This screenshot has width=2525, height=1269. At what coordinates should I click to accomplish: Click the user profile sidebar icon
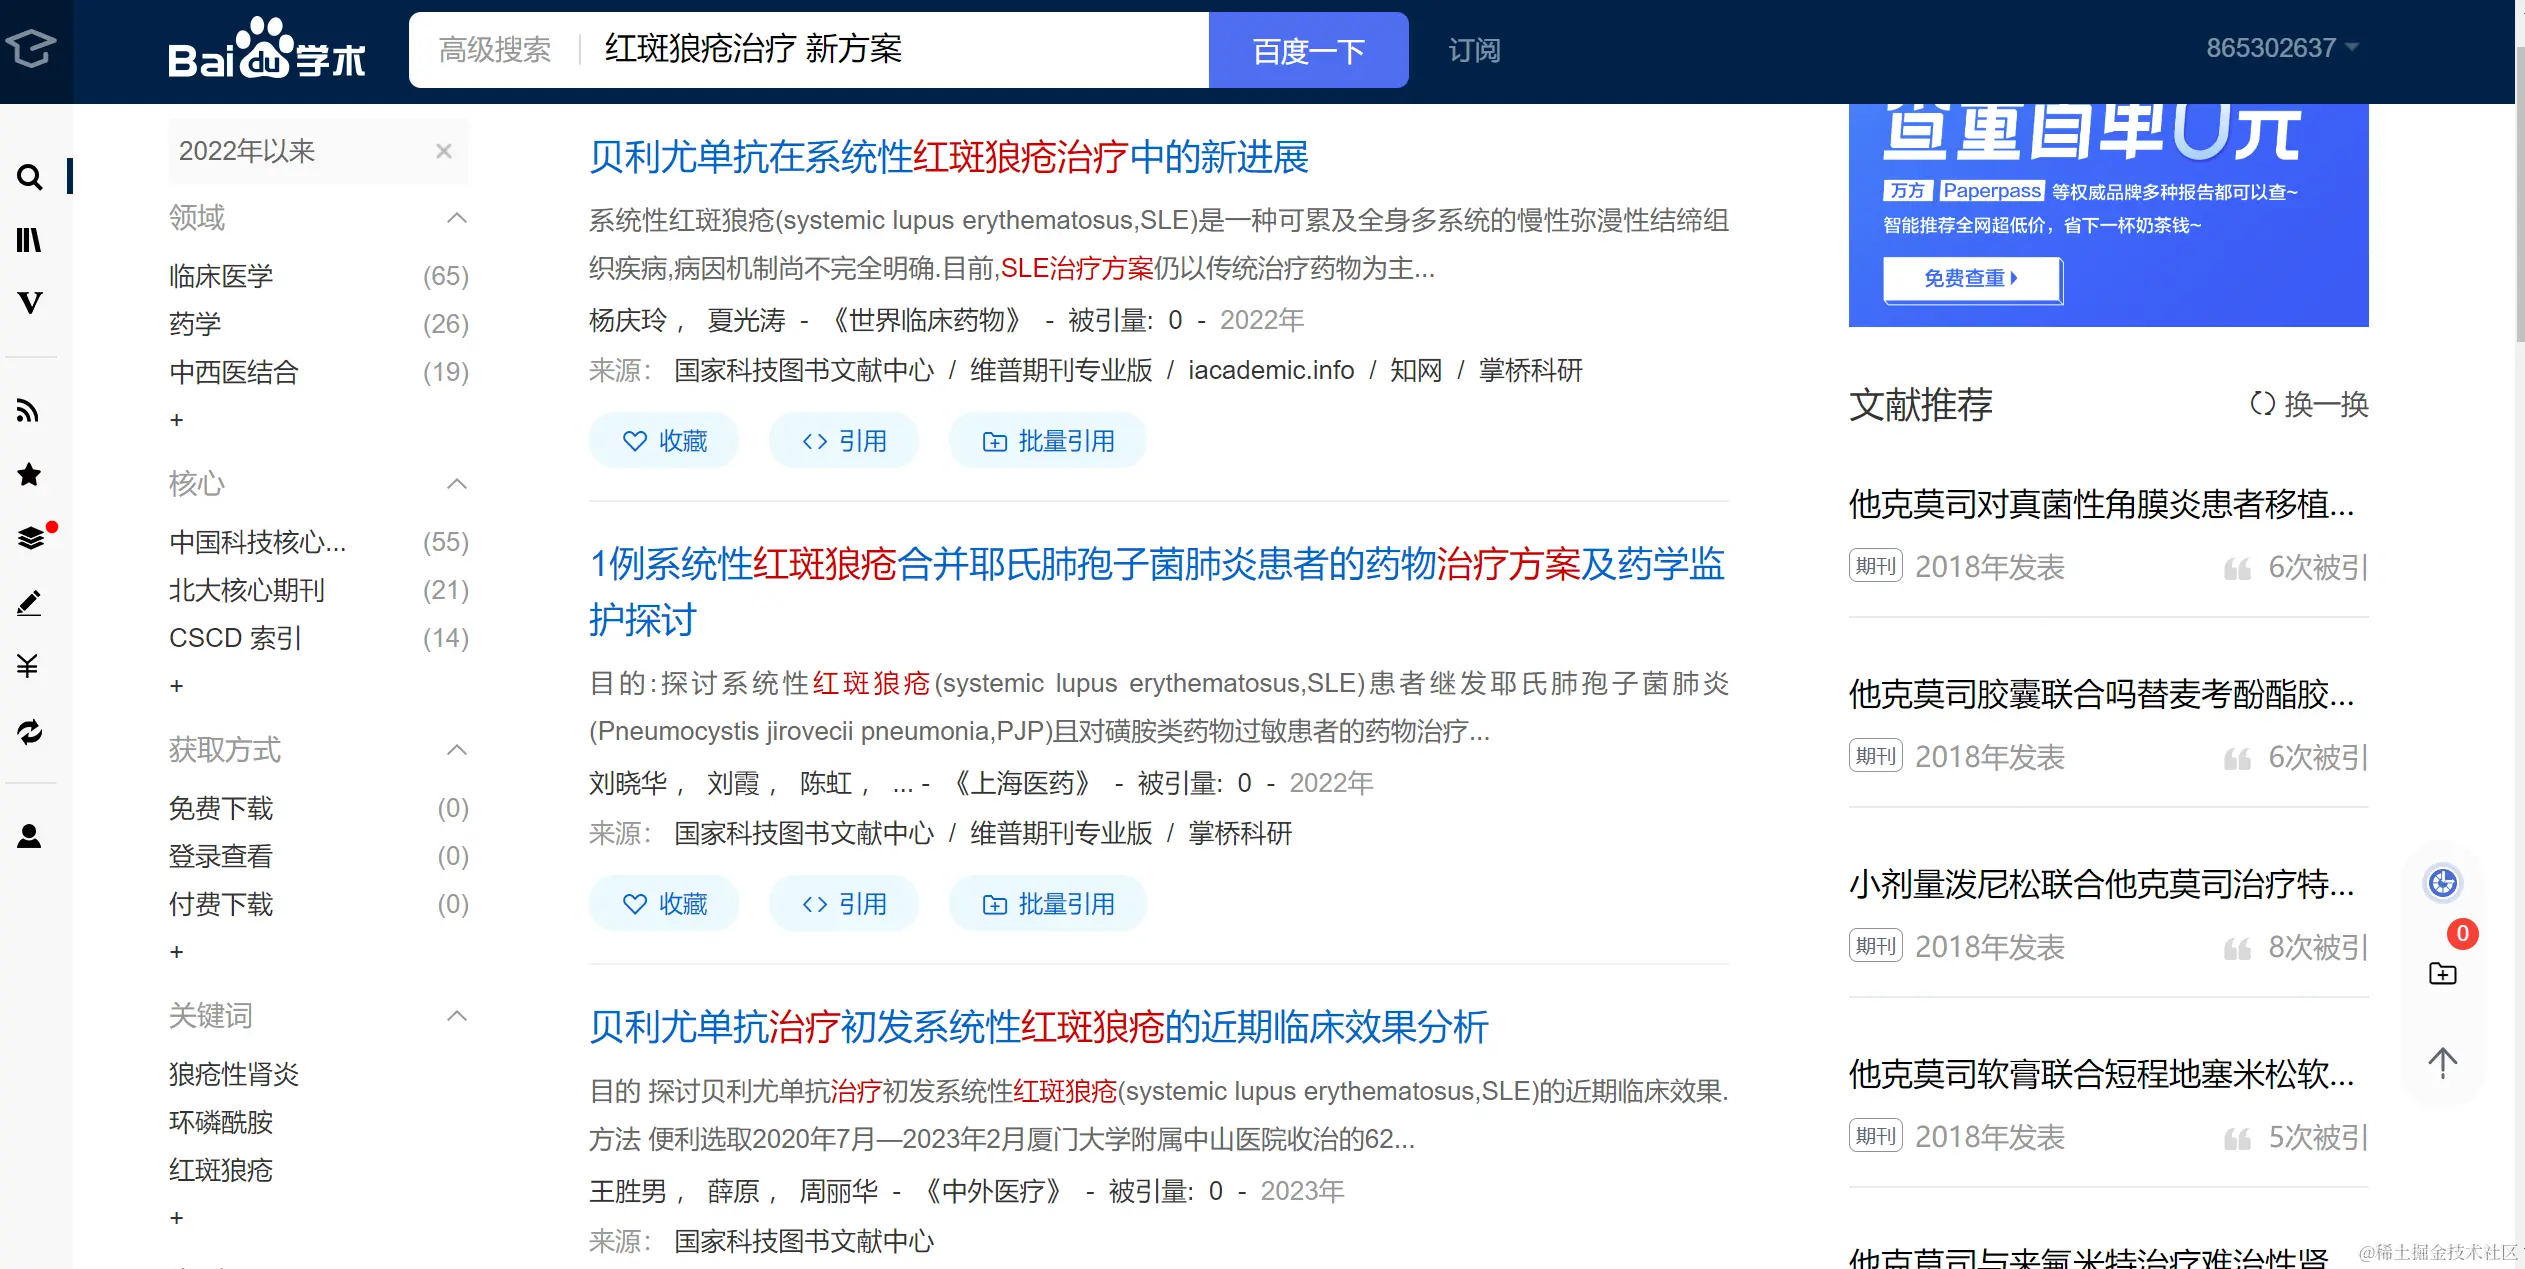tap(30, 836)
